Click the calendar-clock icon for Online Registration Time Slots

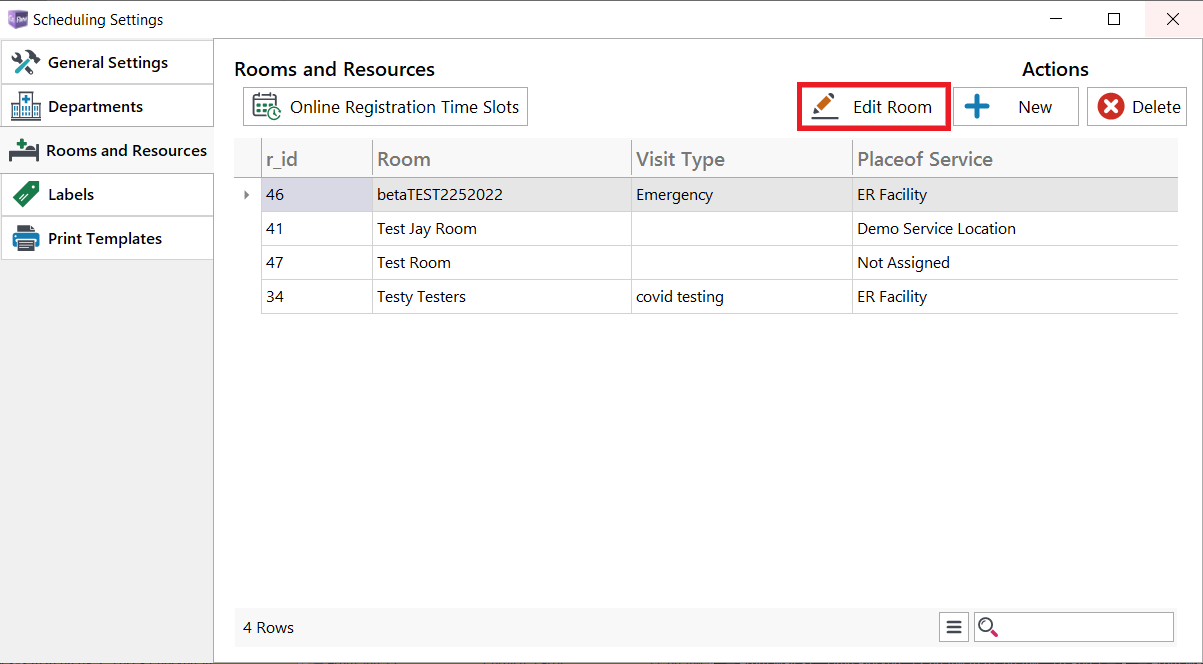click(265, 106)
